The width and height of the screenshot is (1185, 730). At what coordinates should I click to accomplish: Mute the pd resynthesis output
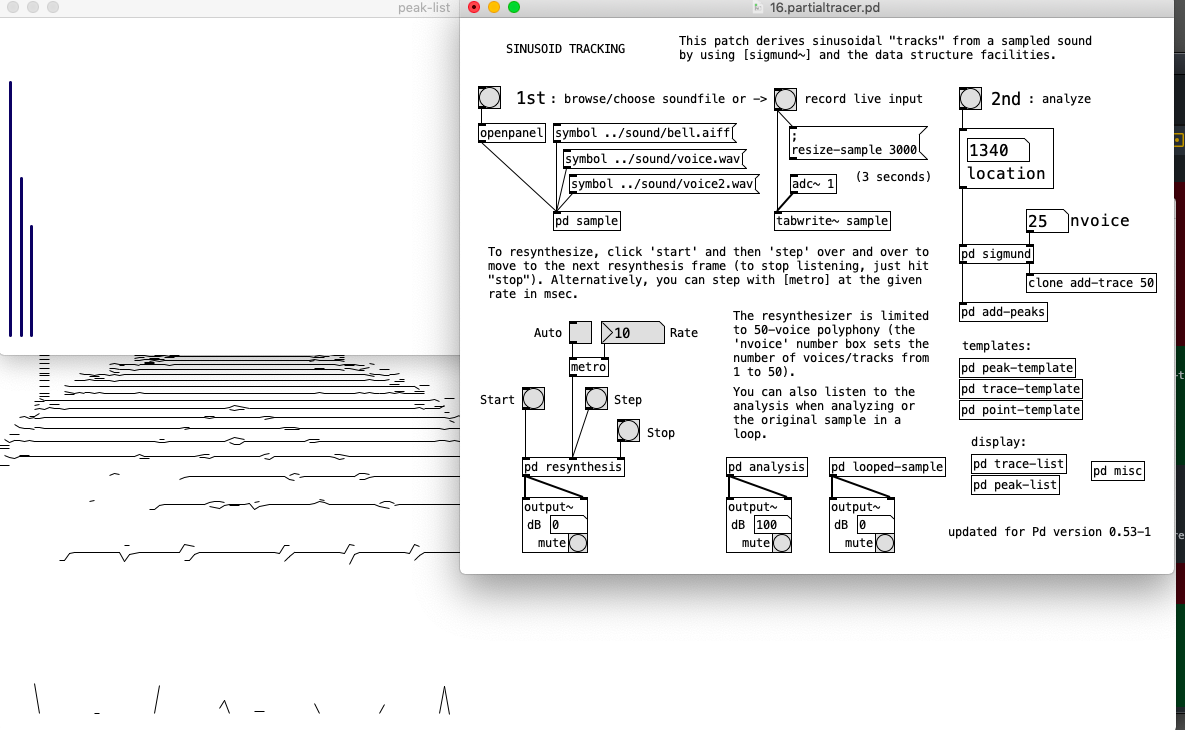click(x=577, y=542)
